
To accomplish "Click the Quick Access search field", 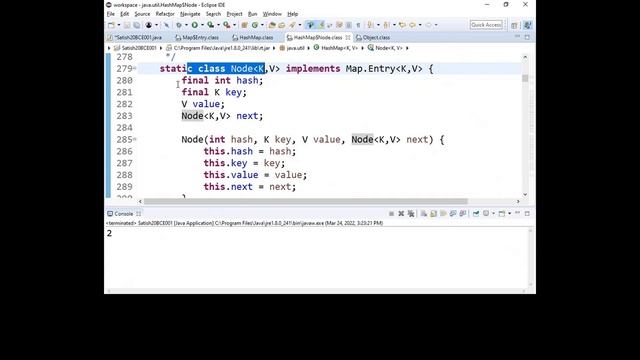I will tap(486, 25).
